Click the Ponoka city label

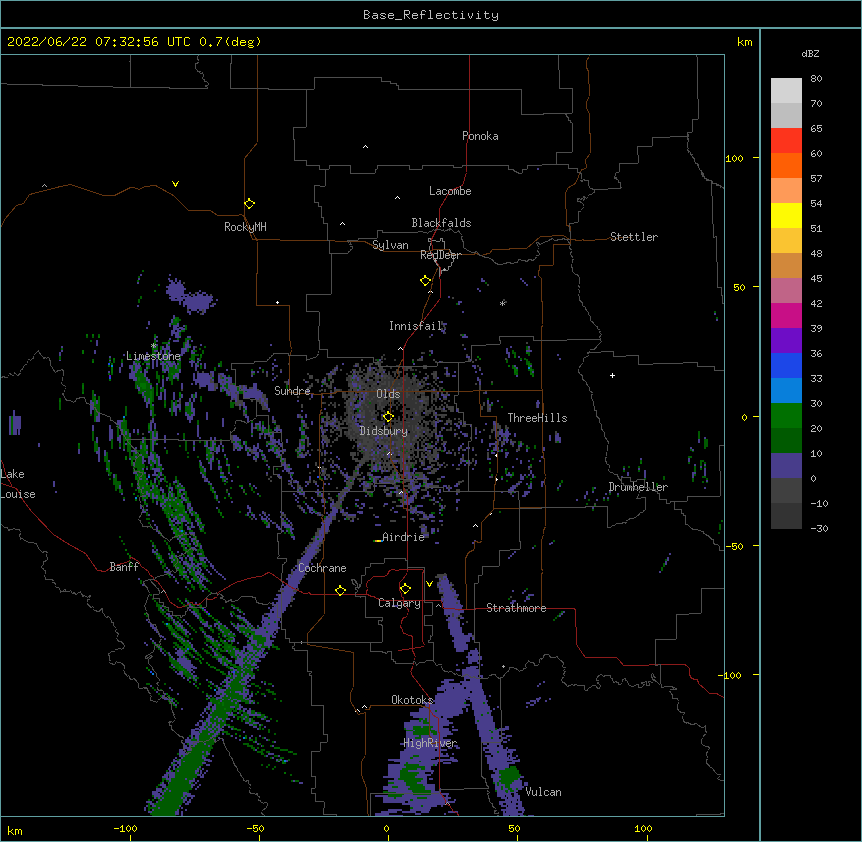[x=480, y=136]
